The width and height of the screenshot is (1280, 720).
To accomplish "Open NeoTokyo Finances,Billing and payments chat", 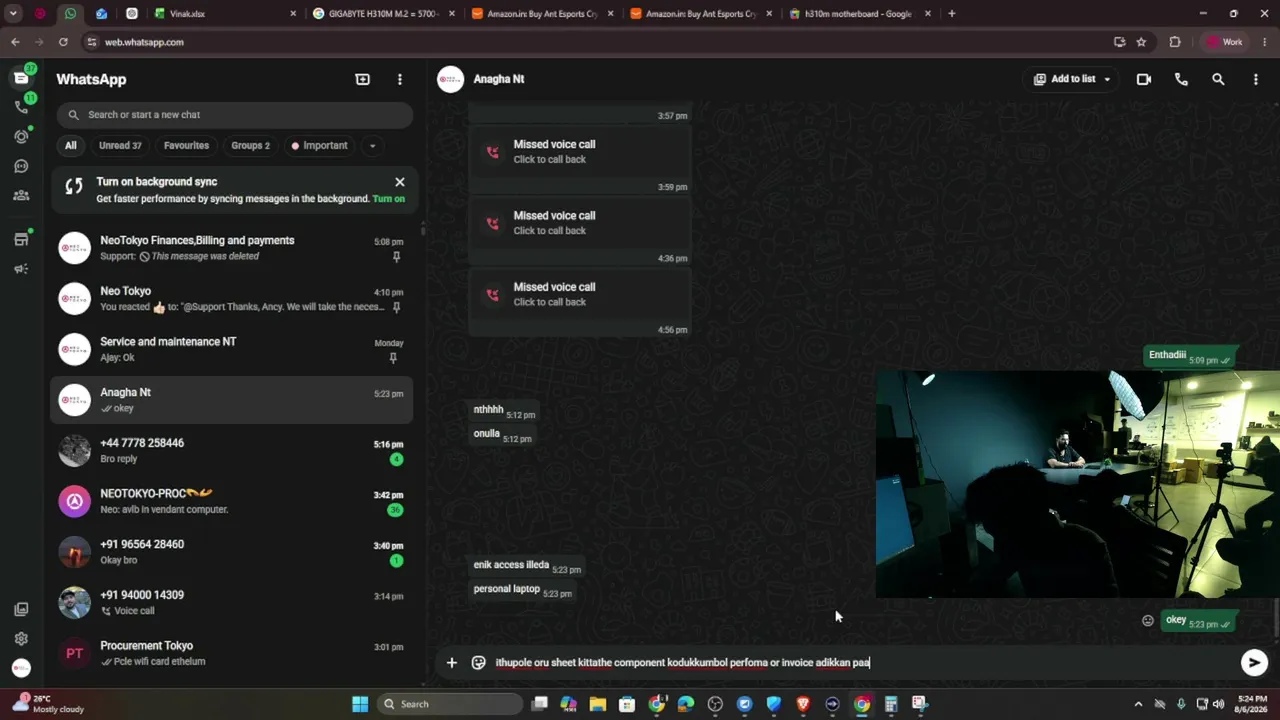I will 232,248.
